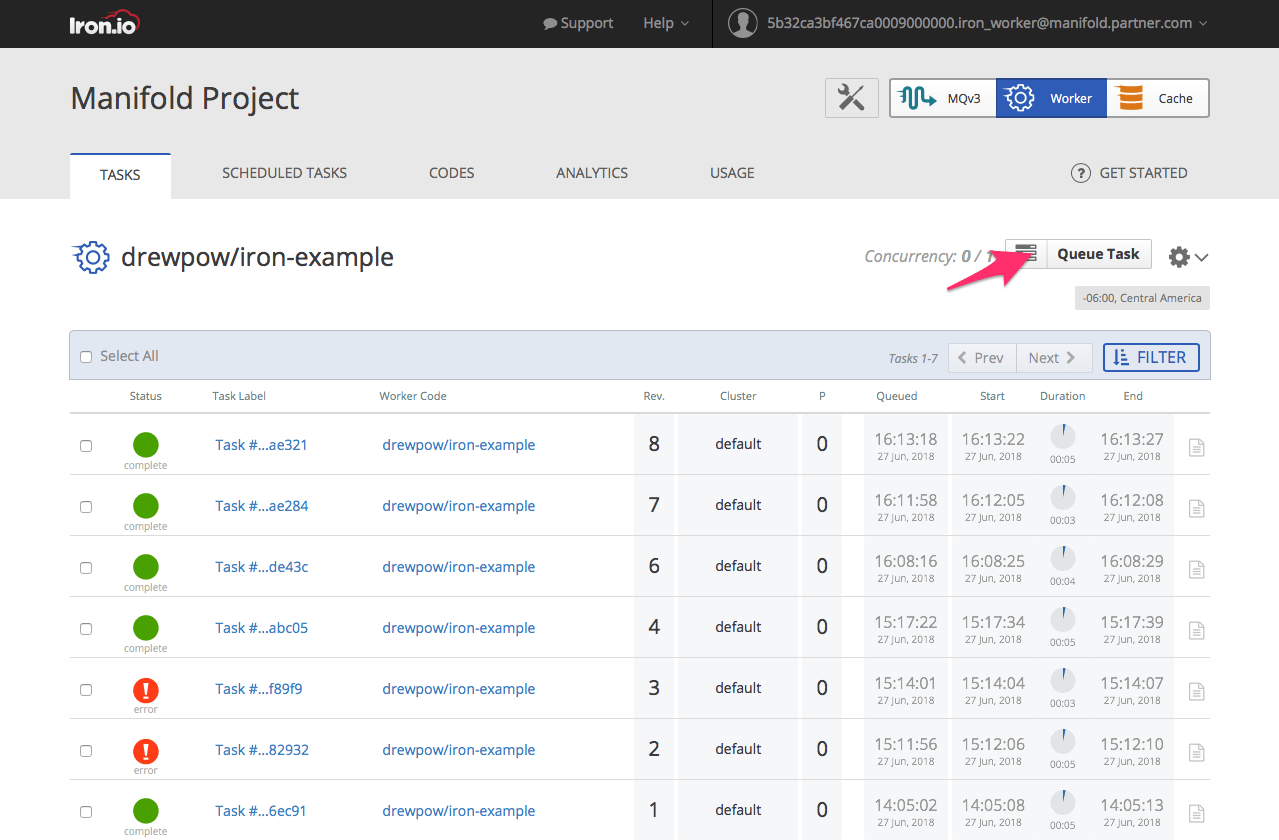Screen dimensions: 1279x840
Task: Open log document icon for Task #...ae284
Action: 1196,509
